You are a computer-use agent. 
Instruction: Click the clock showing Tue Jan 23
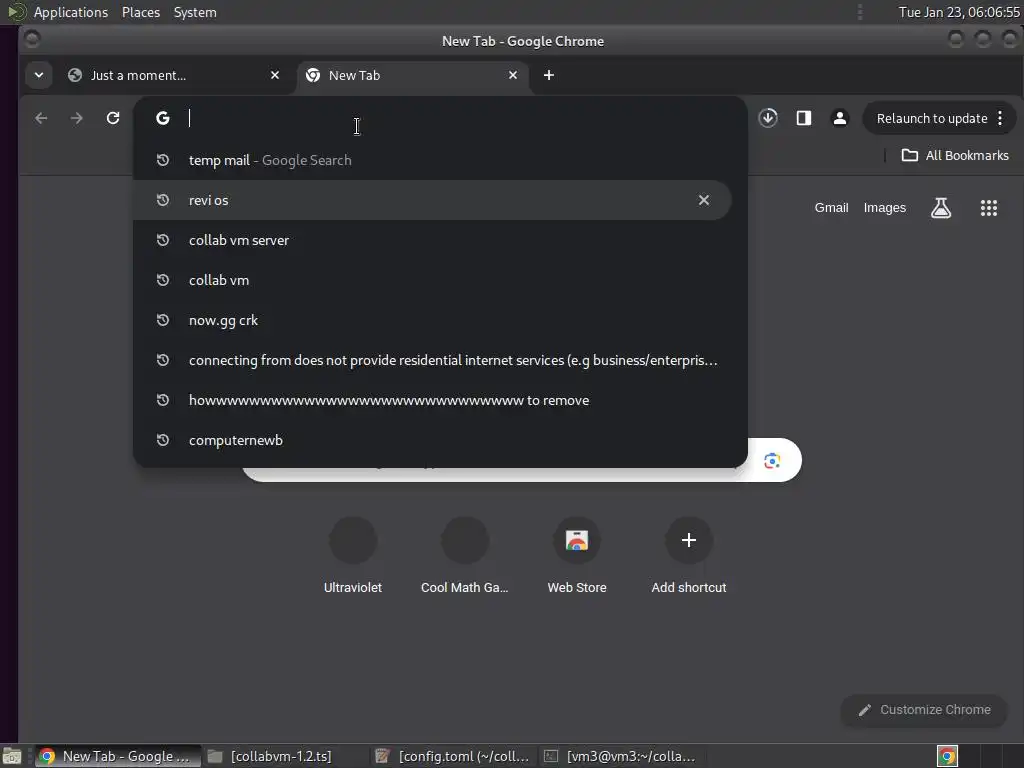coord(959,12)
